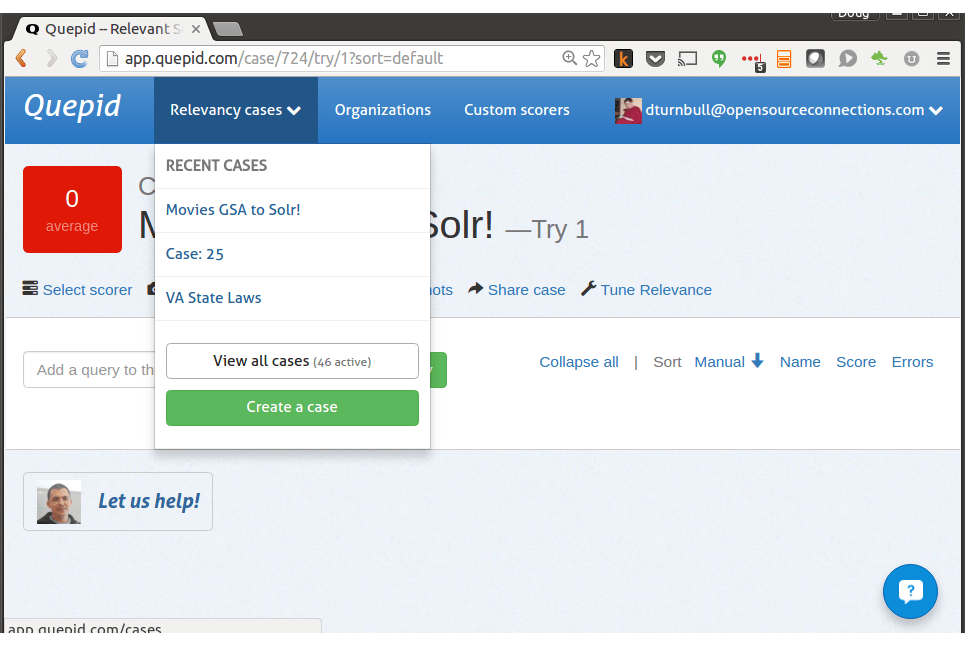Click the browser back arrow
The width and height of the screenshot is (965, 646).
[x=22, y=58]
